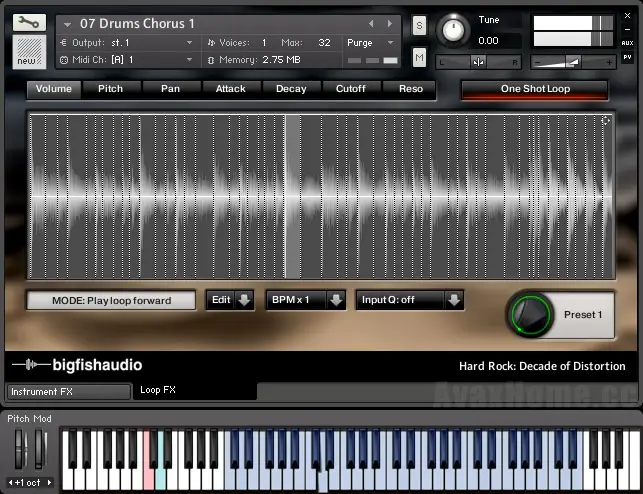Toggle the One Shot Loop button

pos(535,89)
